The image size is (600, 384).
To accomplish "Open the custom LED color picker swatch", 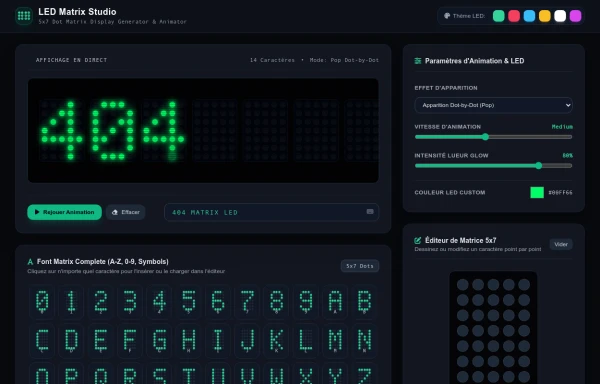I will (537, 192).
